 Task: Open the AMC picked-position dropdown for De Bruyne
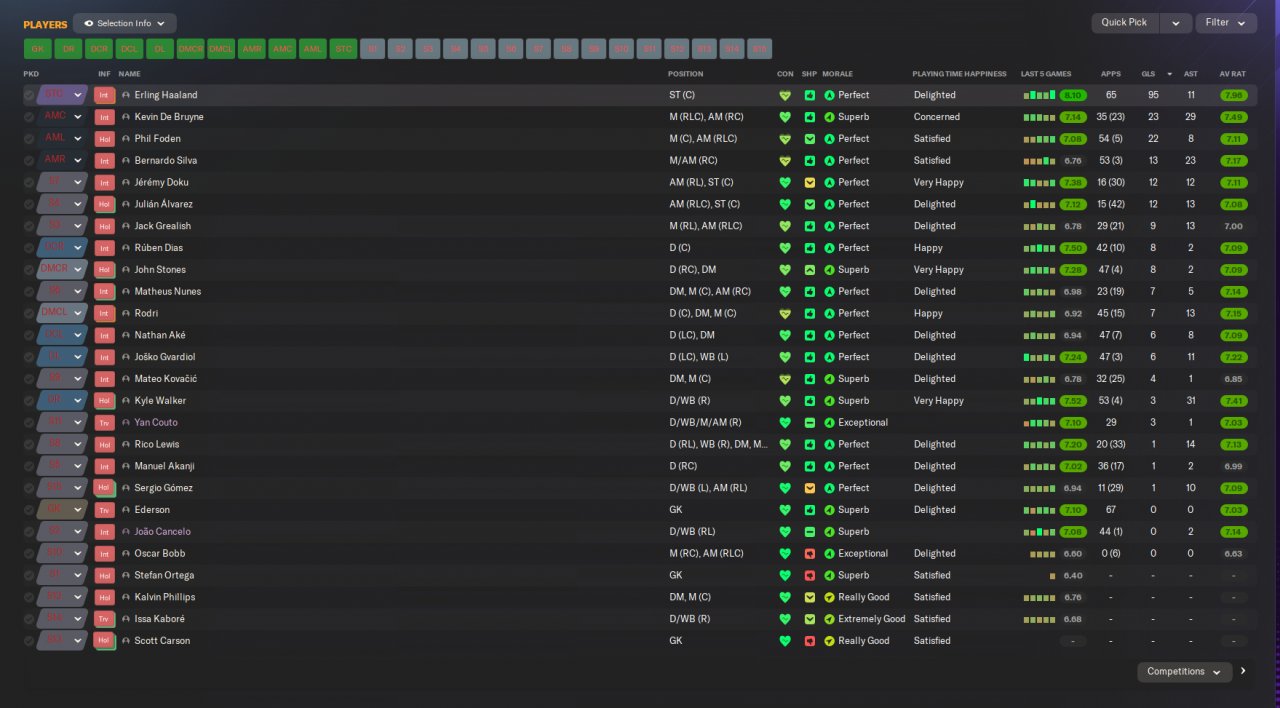point(62,117)
